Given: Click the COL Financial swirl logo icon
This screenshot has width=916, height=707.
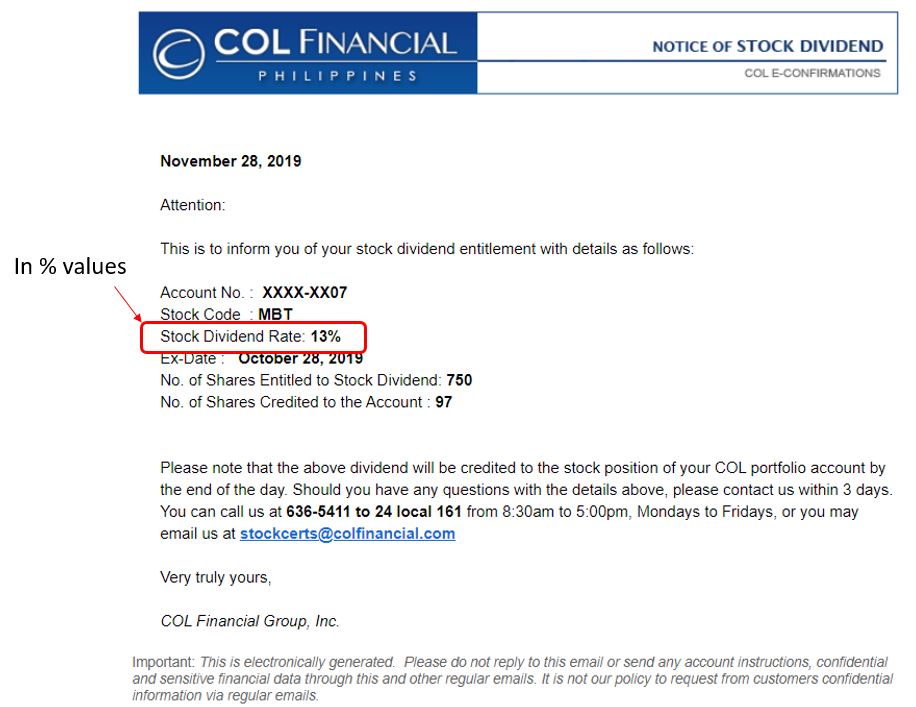Looking at the screenshot, I should [x=179, y=54].
